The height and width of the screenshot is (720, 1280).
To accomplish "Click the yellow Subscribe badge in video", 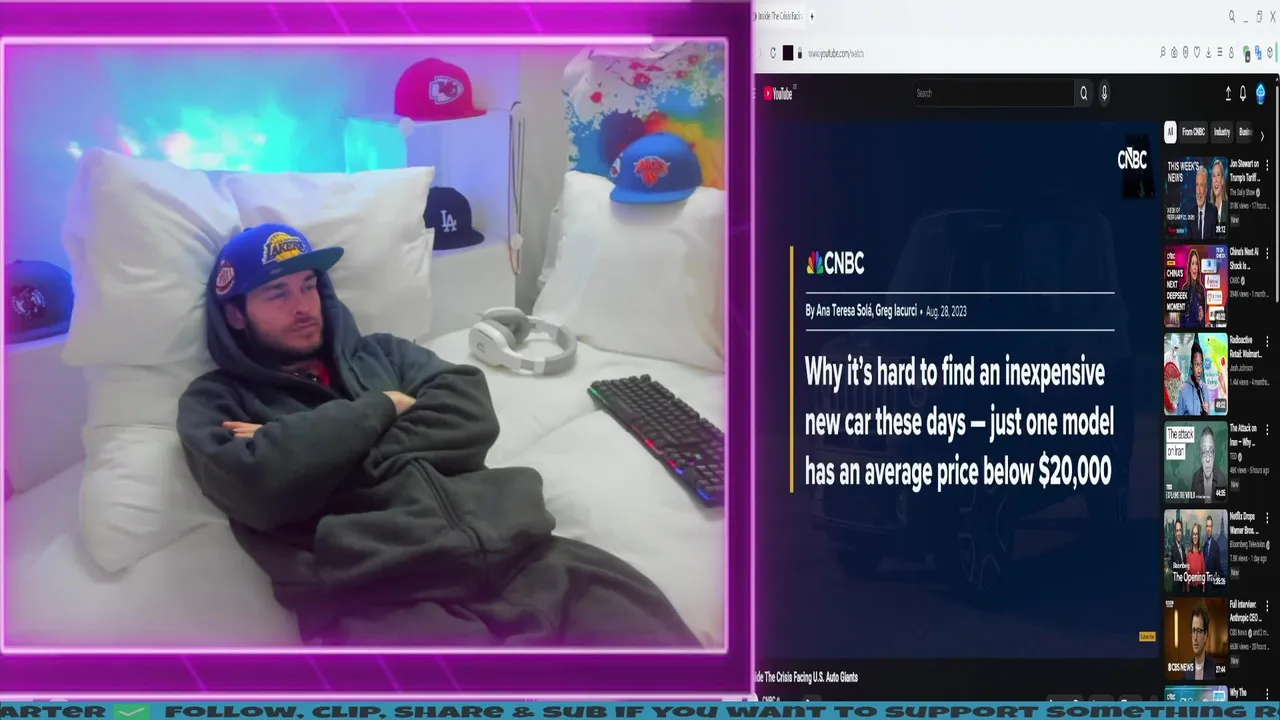I will (1147, 636).
